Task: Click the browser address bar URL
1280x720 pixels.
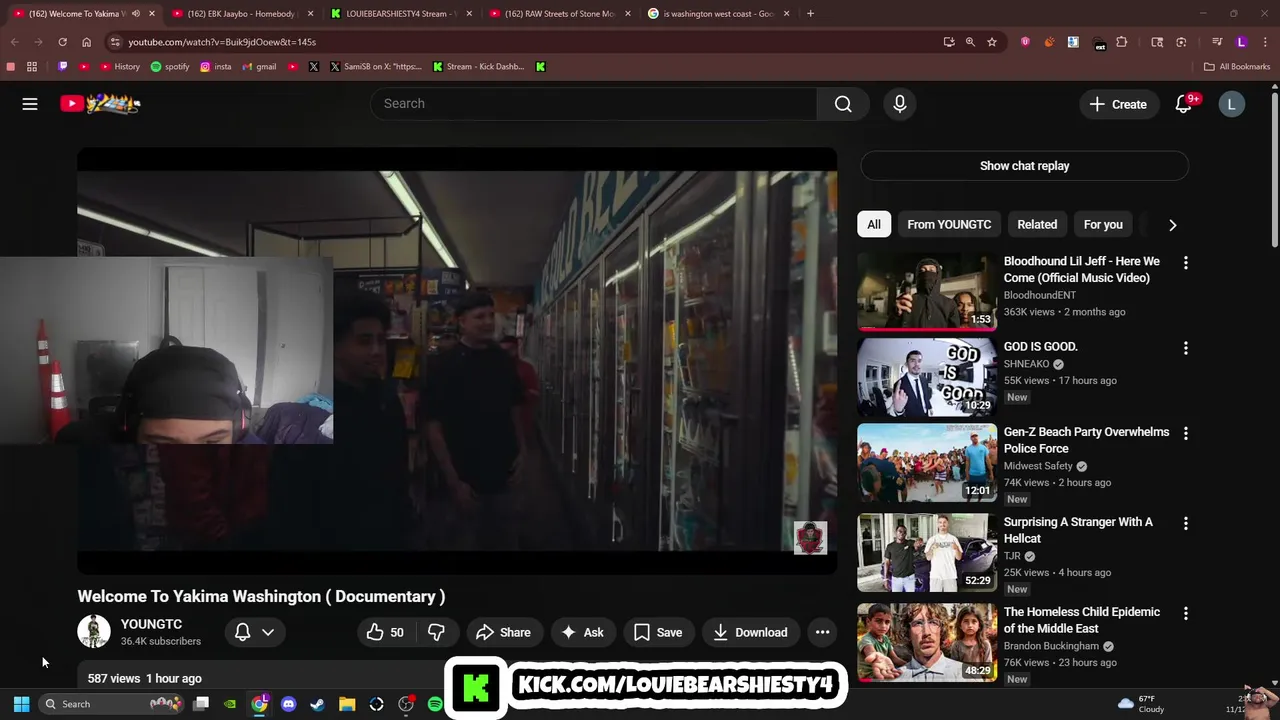Action: click(x=222, y=42)
